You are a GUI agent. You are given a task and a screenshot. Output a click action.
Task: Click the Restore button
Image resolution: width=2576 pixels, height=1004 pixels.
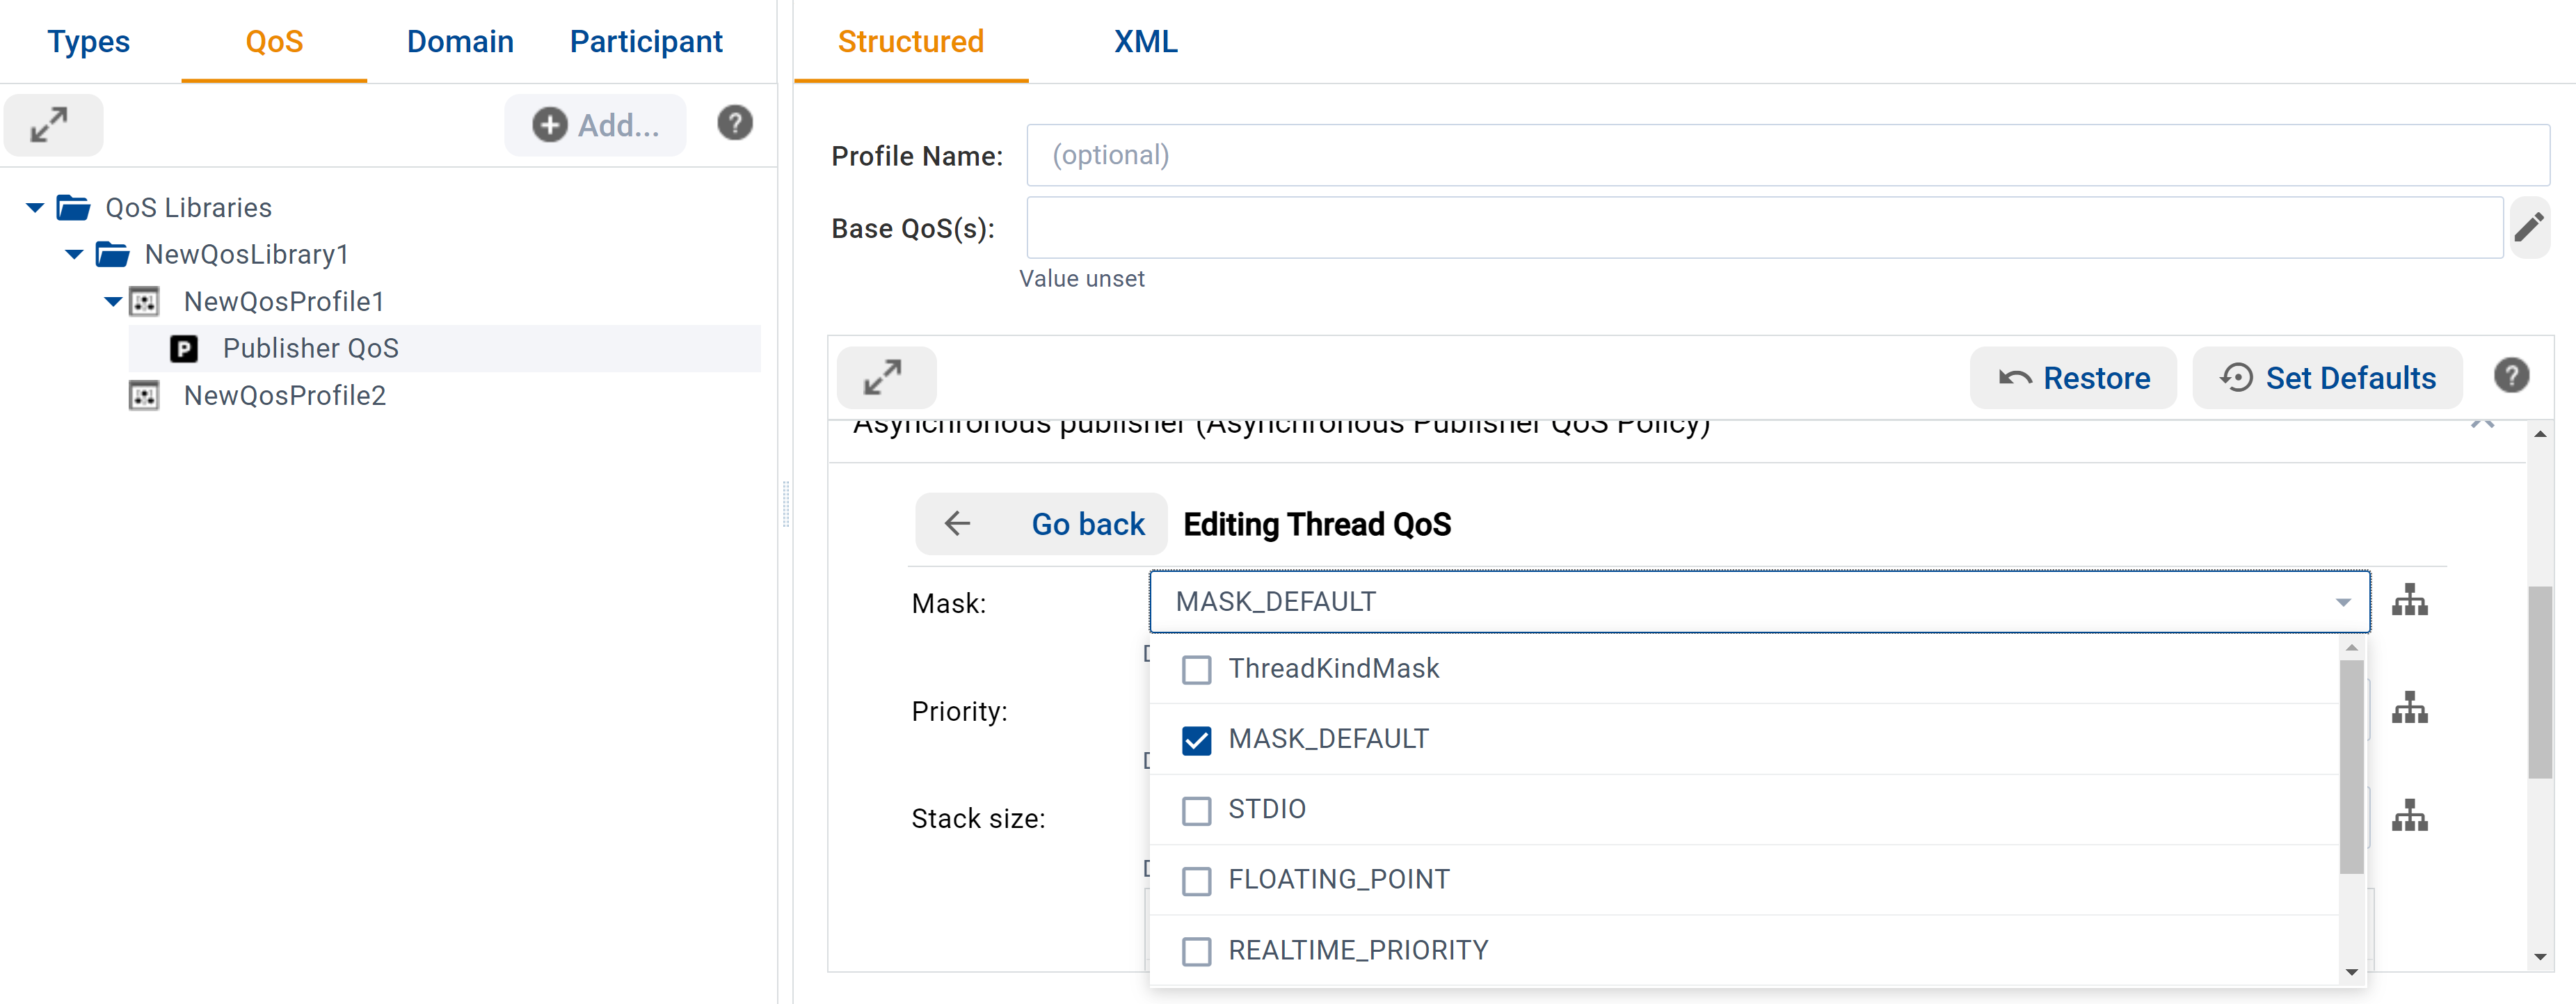click(2073, 377)
